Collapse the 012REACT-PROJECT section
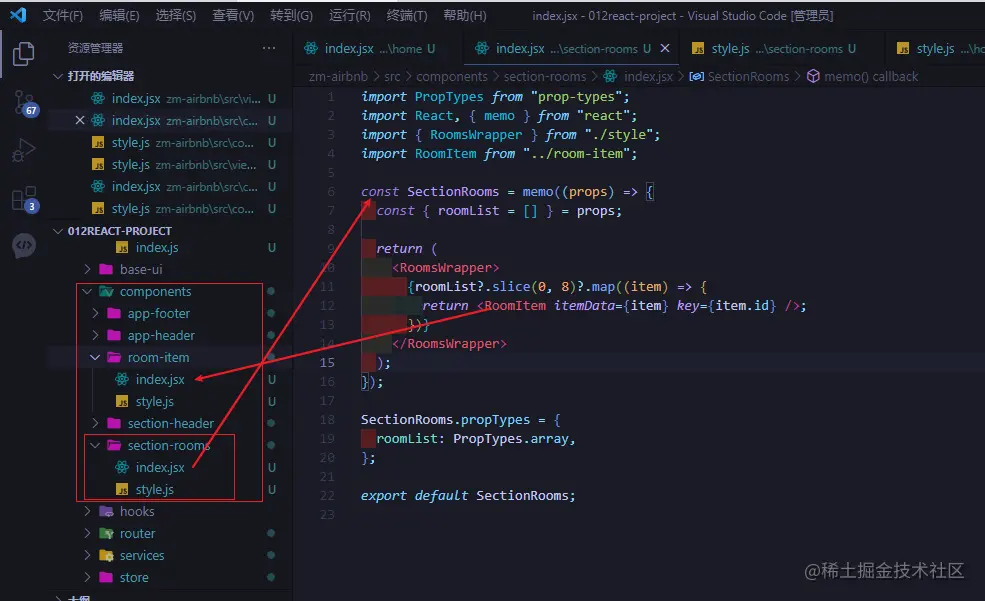The image size is (985, 601). click(x=58, y=231)
